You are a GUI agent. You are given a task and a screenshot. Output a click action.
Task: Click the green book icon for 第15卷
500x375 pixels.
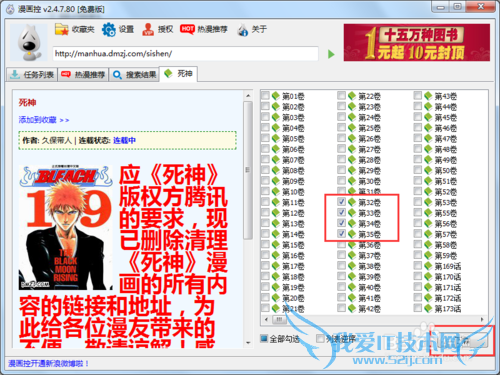276,245
